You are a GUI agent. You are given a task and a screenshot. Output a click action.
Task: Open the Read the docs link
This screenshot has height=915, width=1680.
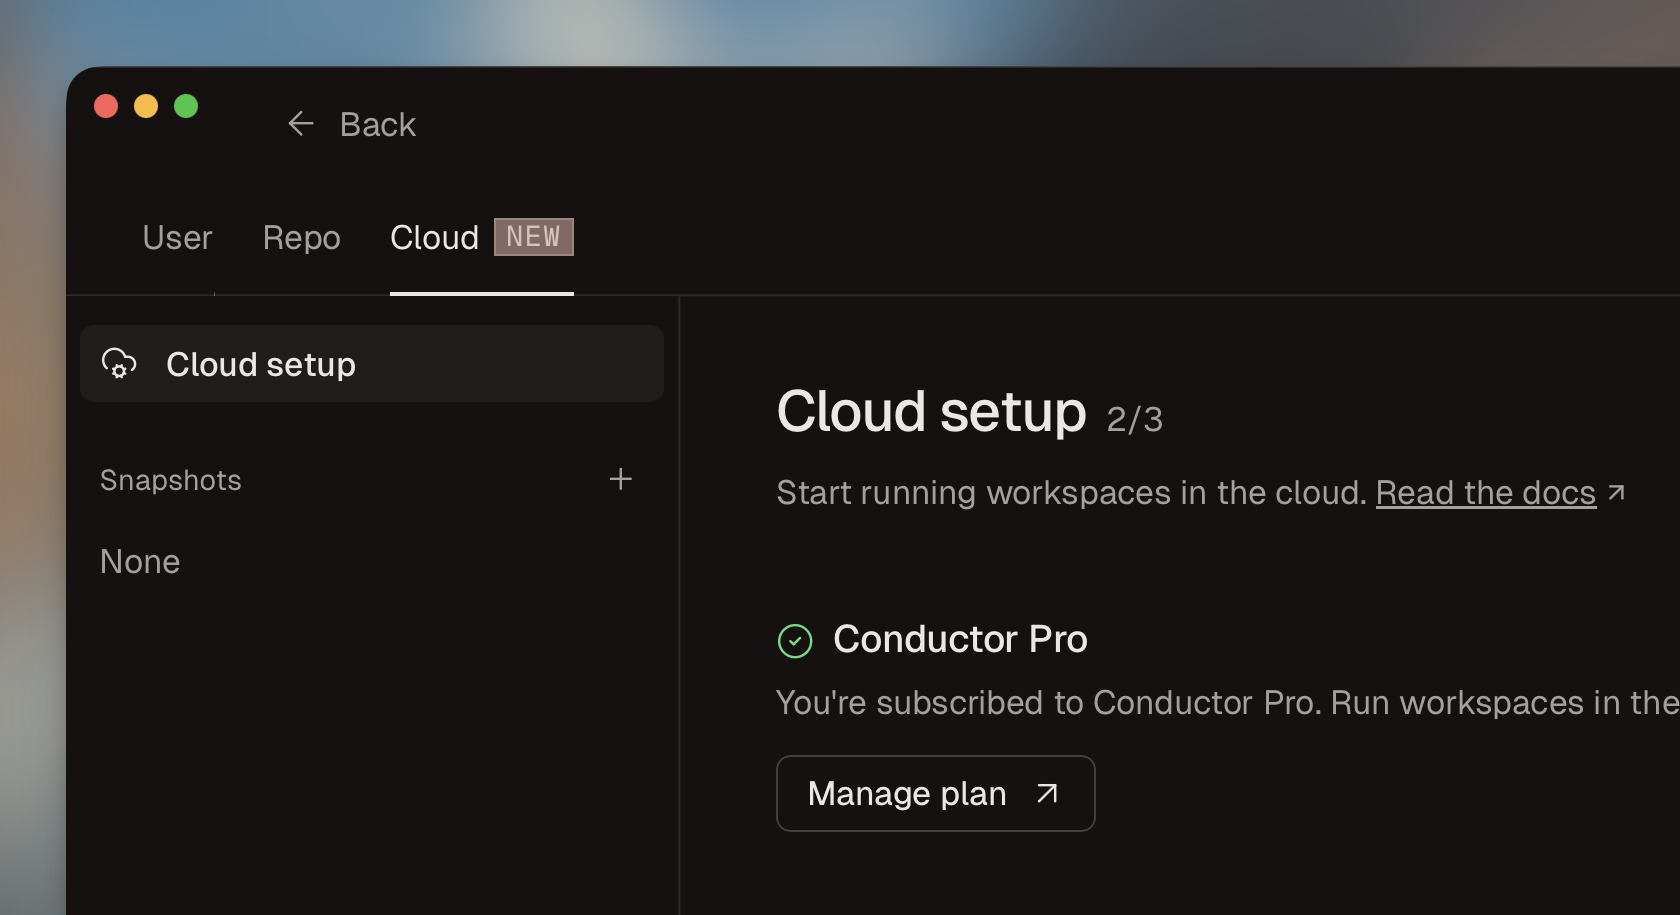pos(1486,493)
